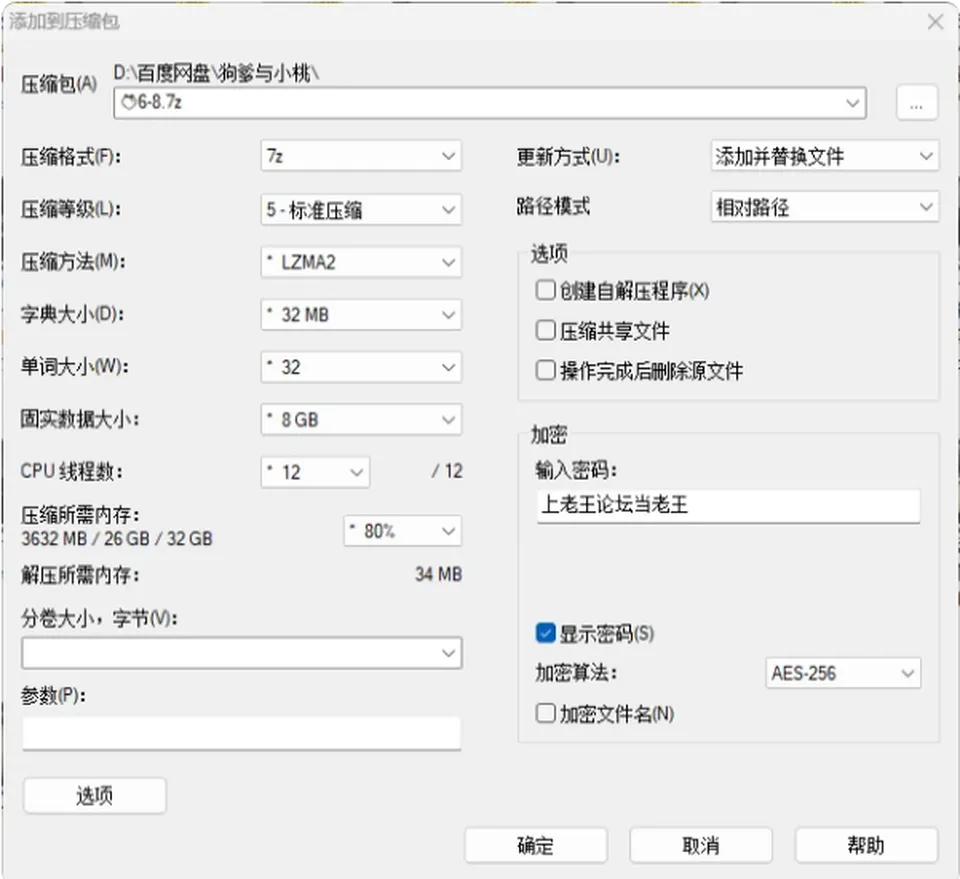Screen dimensions: 960x879
Task: Enable 加密文件名 checkbox
Action: coord(545,713)
